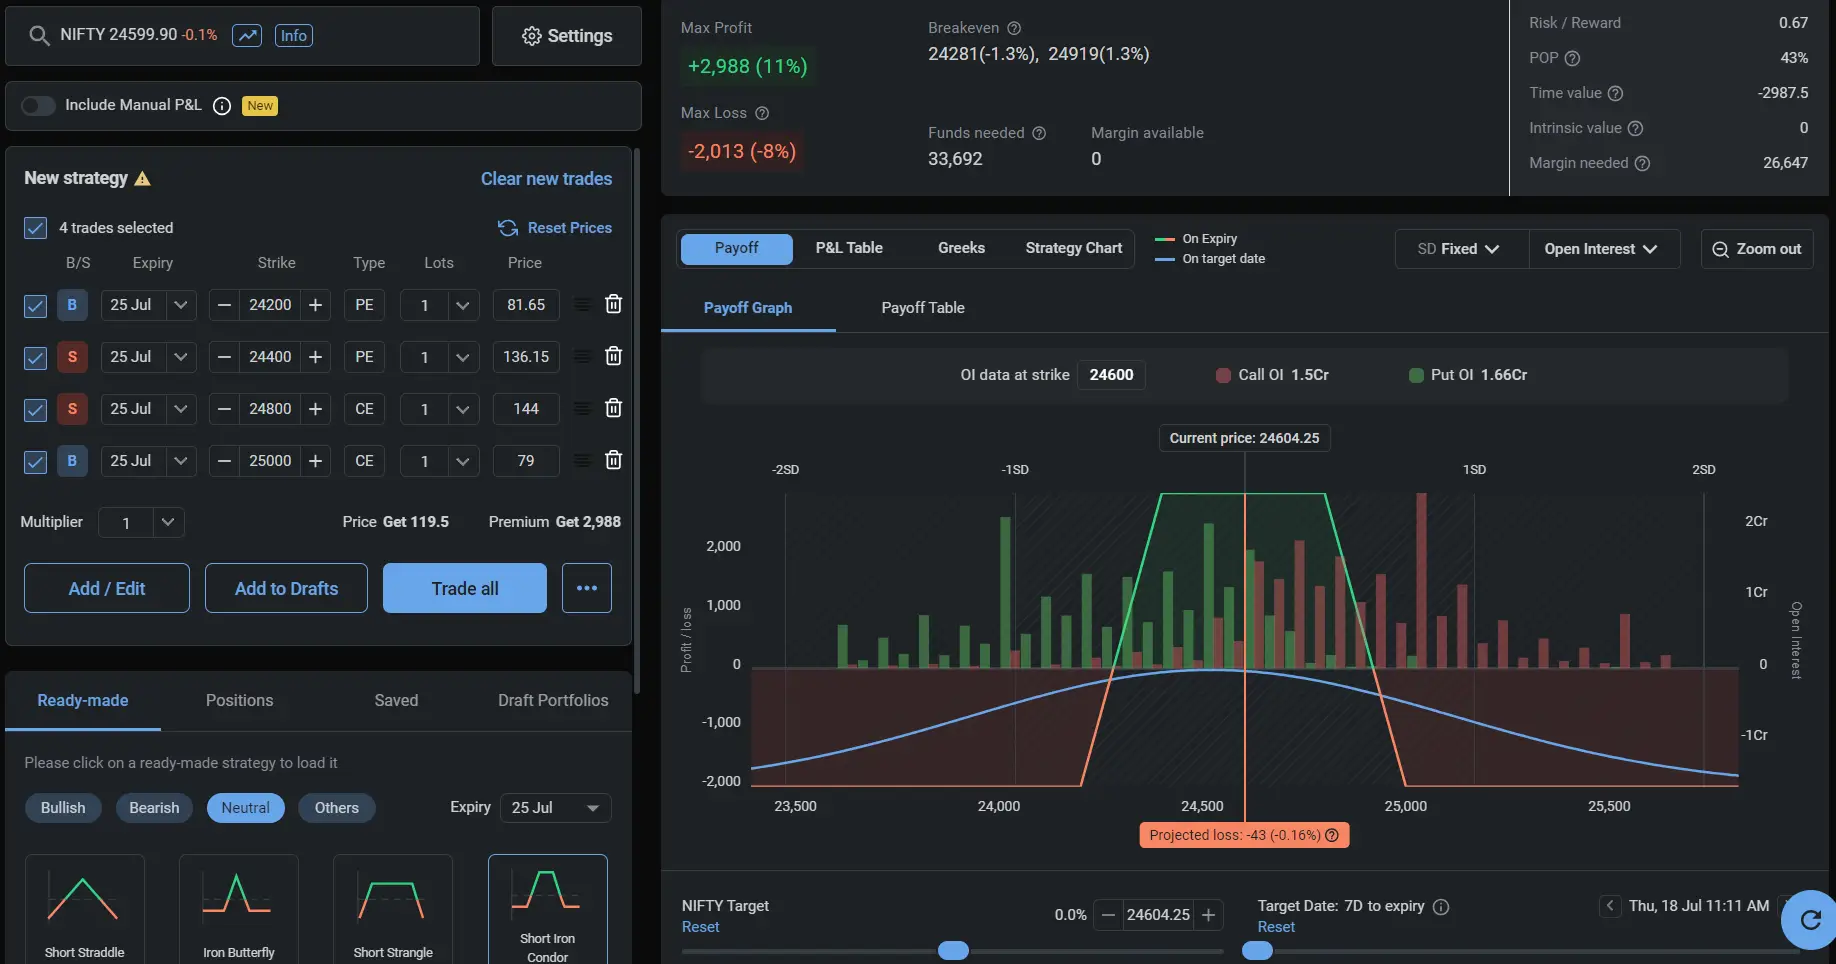Uncheck the 24200 PE trade checkbox
Image resolution: width=1836 pixels, height=964 pixels.
tap(35, 306)
